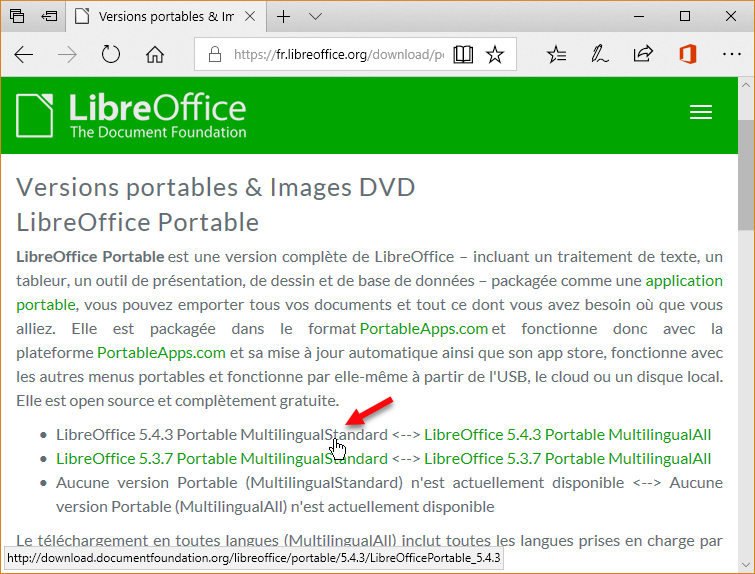This screenshot has width=755, height=574.
Task: Add web notes with pen icon
Action: coord(599,54)
